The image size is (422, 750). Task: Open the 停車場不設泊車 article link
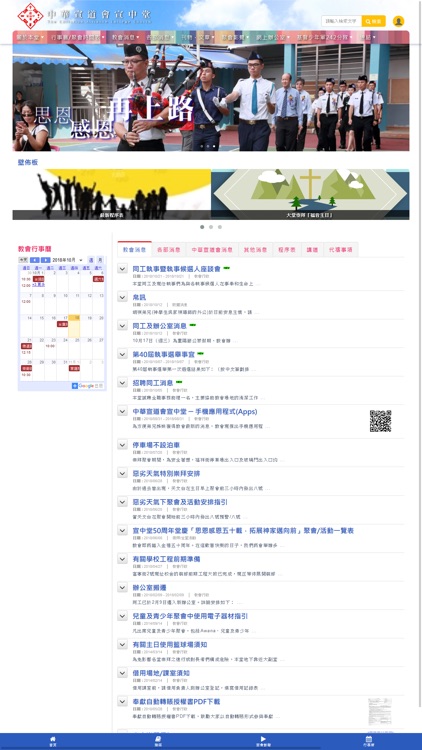point(156,445)
